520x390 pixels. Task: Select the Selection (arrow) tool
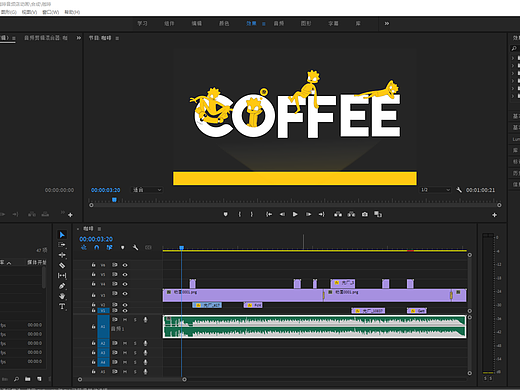62,235
